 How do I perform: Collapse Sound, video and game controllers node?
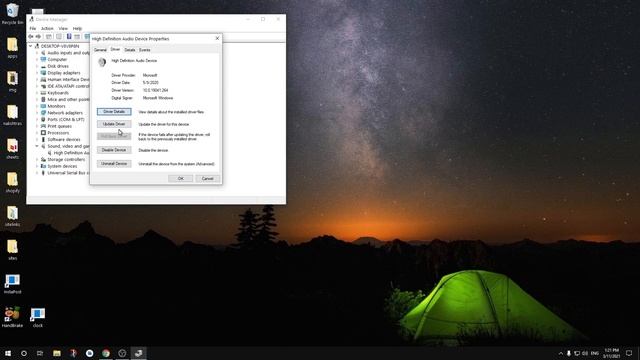(37, 146)
